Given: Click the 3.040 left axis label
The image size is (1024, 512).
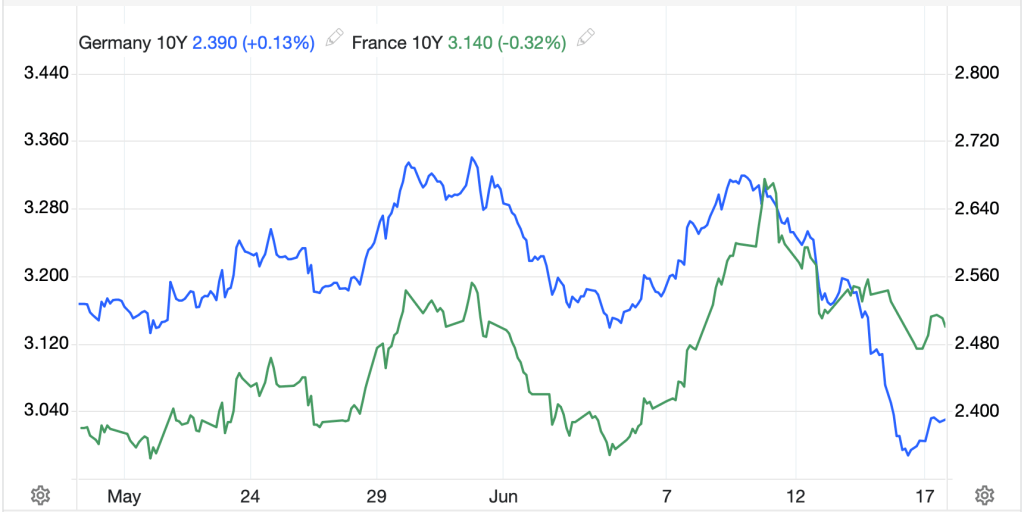Looking at the screenshot, I should [45, 410].
